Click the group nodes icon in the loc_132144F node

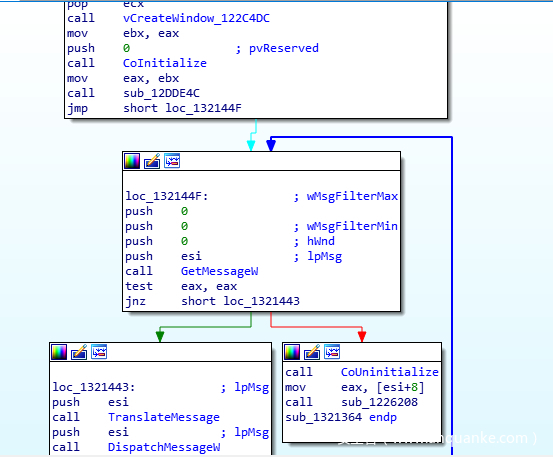[172, 161]
